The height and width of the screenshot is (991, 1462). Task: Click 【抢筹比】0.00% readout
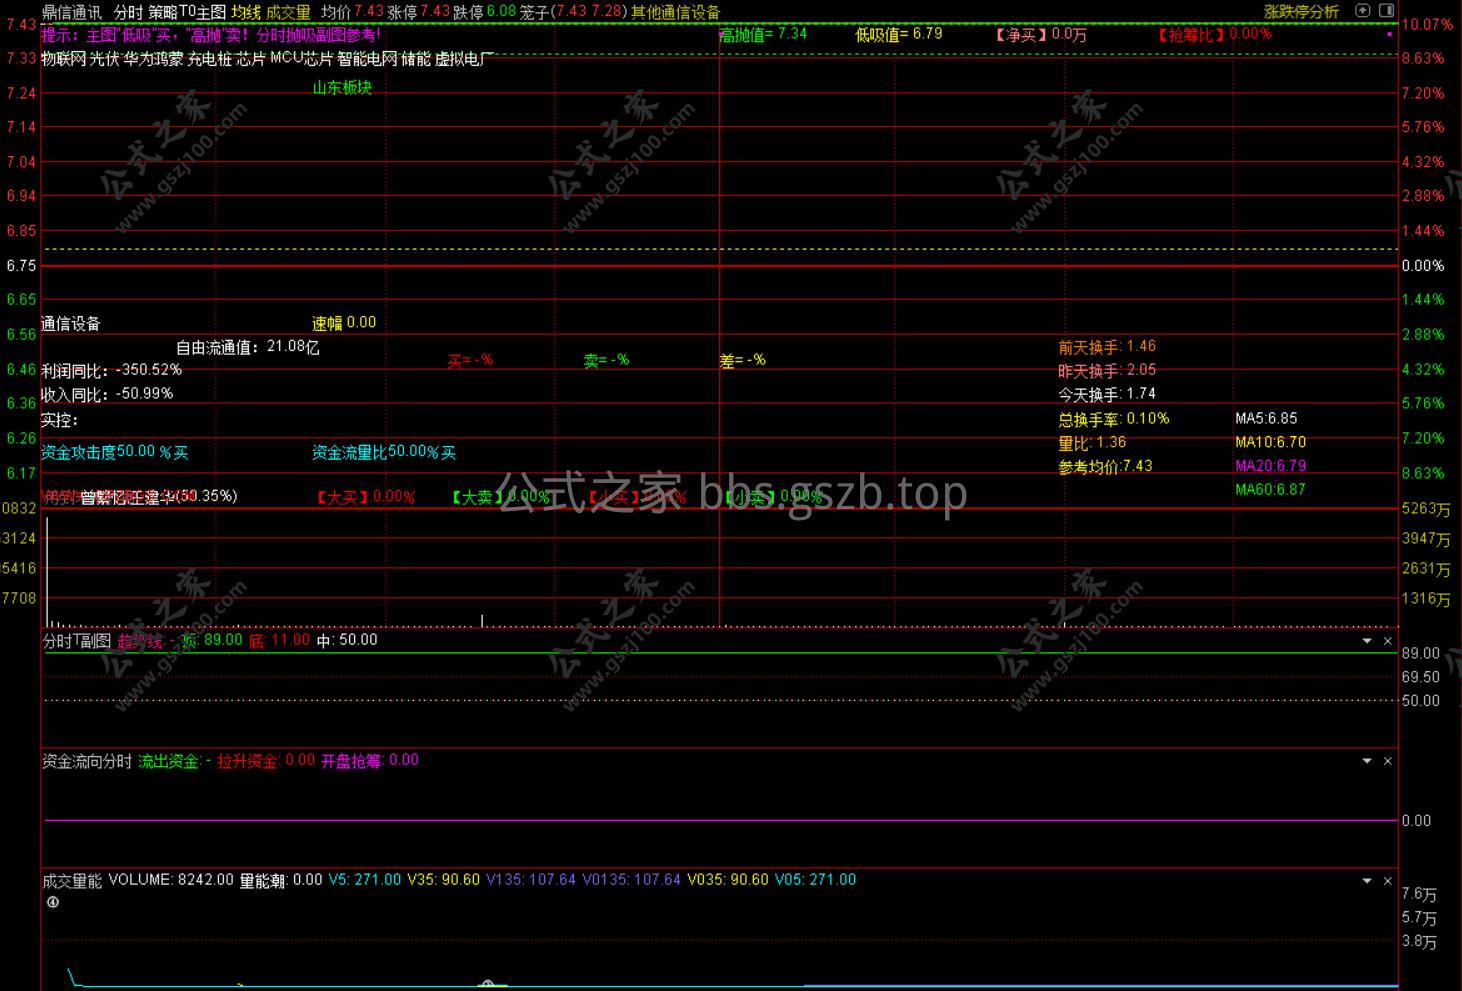pyautogui.click(x=1214, y=34)
